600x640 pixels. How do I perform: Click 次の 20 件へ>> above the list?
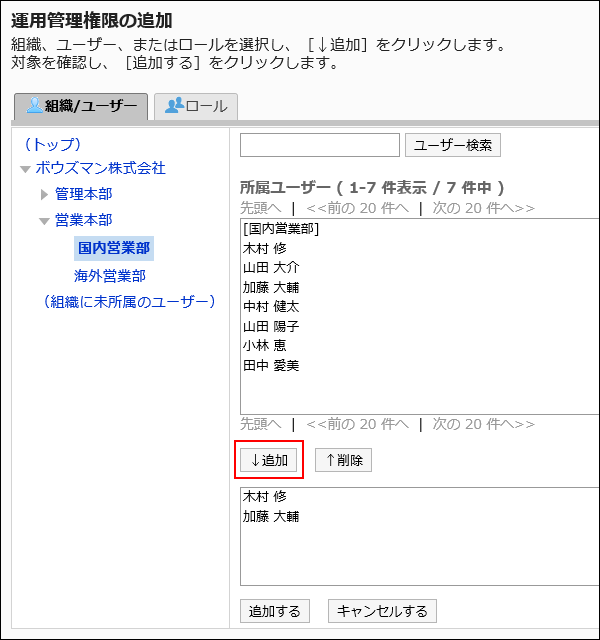[x=484, y=208]
